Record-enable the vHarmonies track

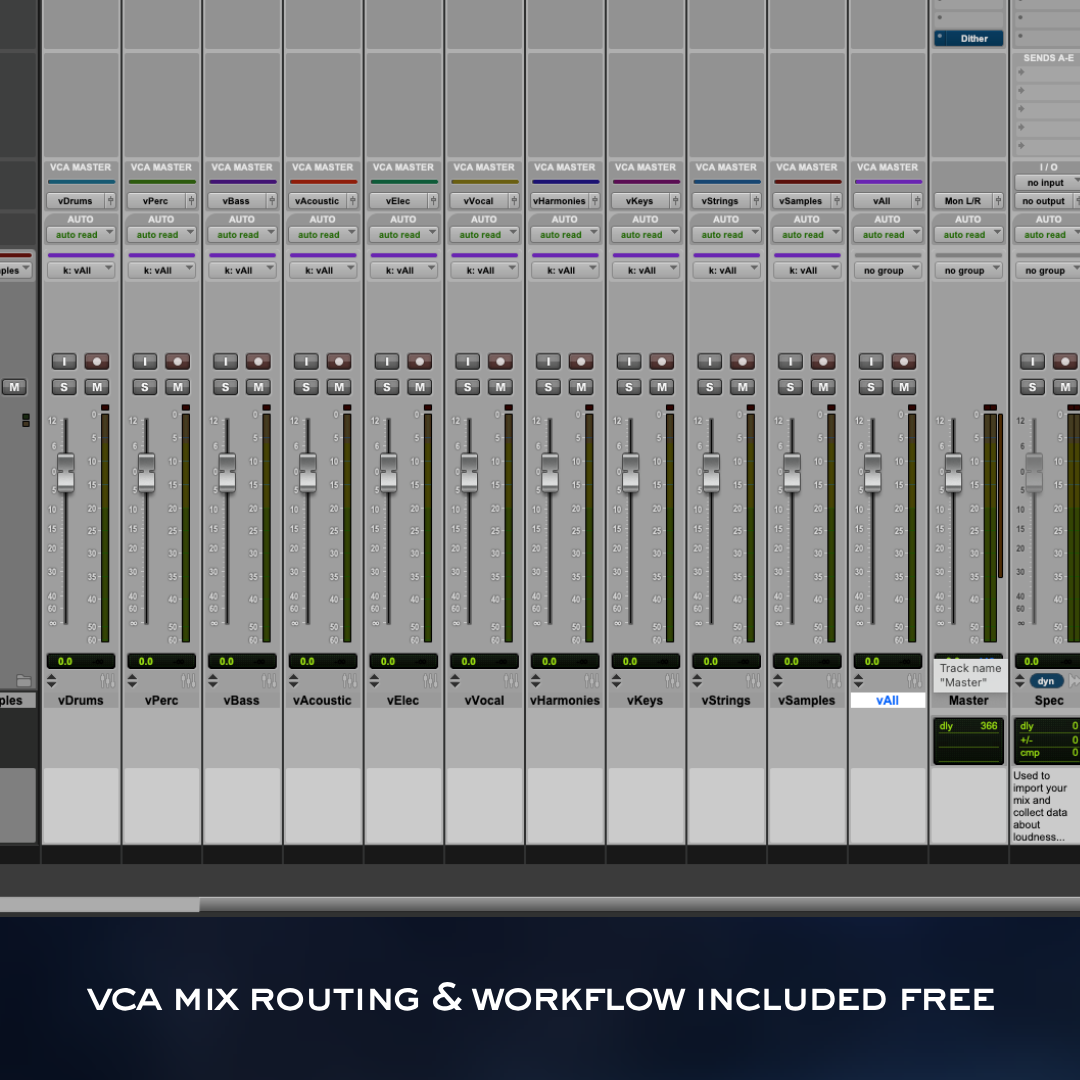[581, 362]
